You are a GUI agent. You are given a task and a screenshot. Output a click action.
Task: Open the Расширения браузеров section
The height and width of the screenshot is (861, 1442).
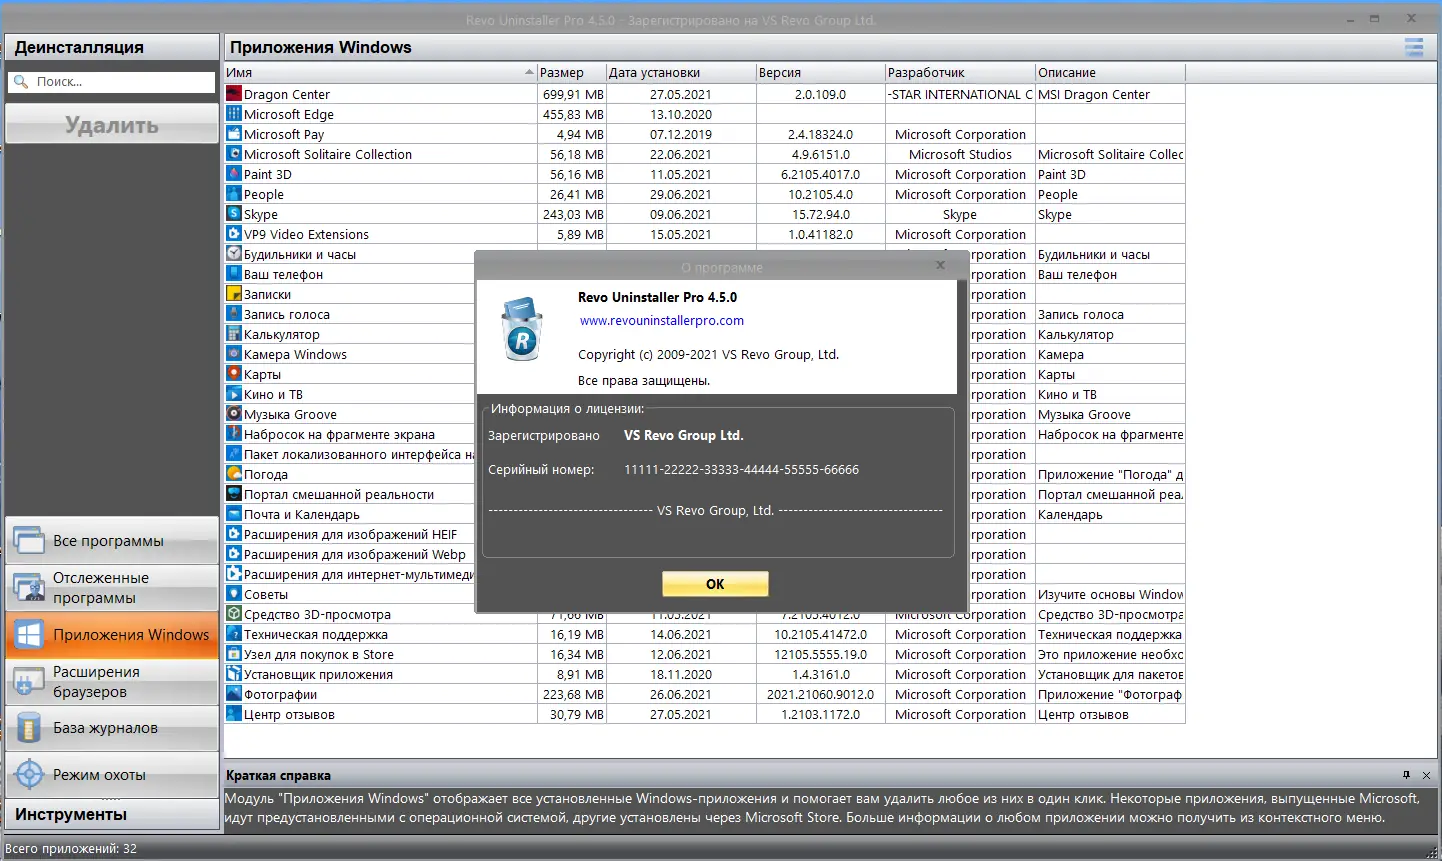click(112, 681)
